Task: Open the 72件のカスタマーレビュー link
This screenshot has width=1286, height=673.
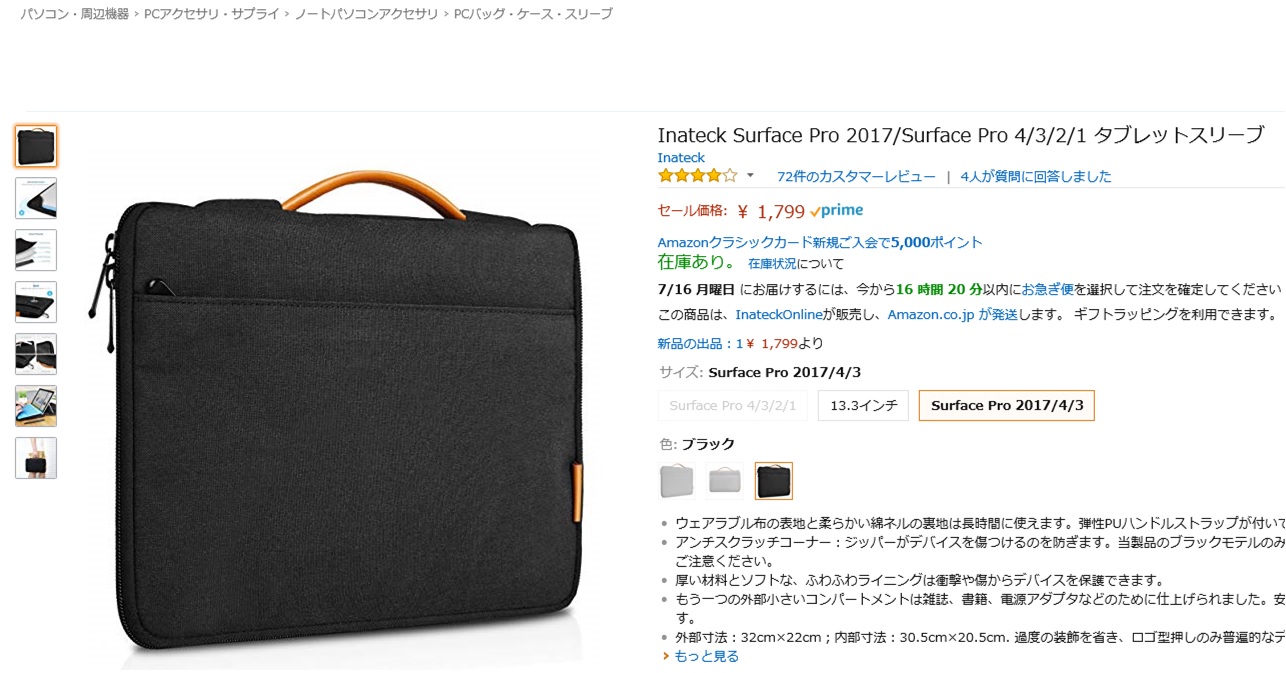Action: coord(856,176)
